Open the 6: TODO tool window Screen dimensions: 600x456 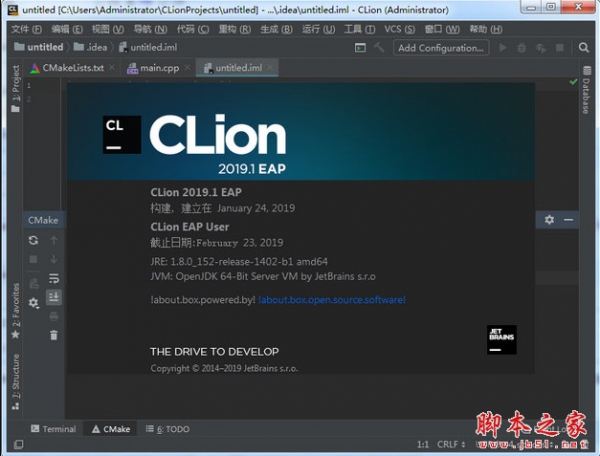168,429
